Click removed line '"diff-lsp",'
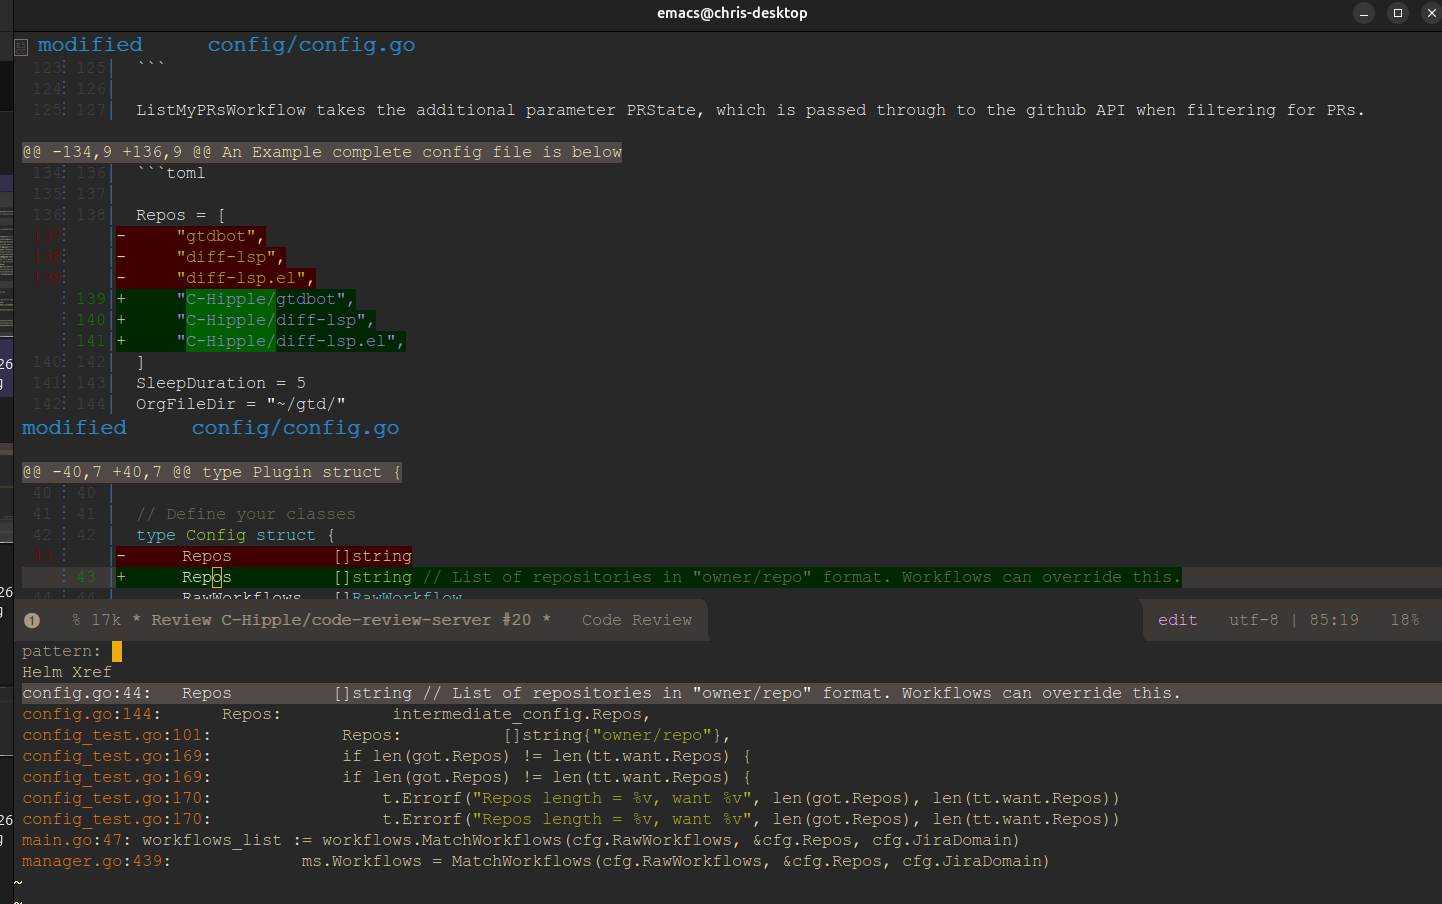The width and height of the screenshot is (1442, 904). point(201,257)
